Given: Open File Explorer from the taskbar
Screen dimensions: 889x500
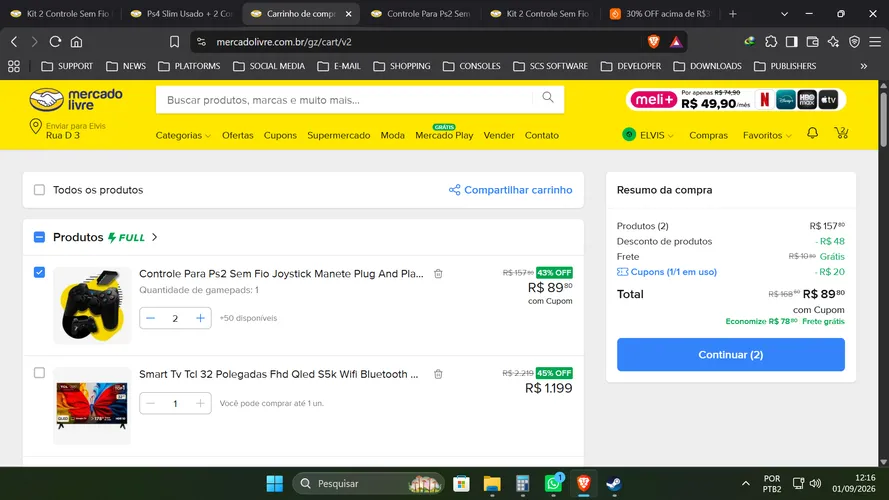Looking at the screenshot, I should click(492, 484).
